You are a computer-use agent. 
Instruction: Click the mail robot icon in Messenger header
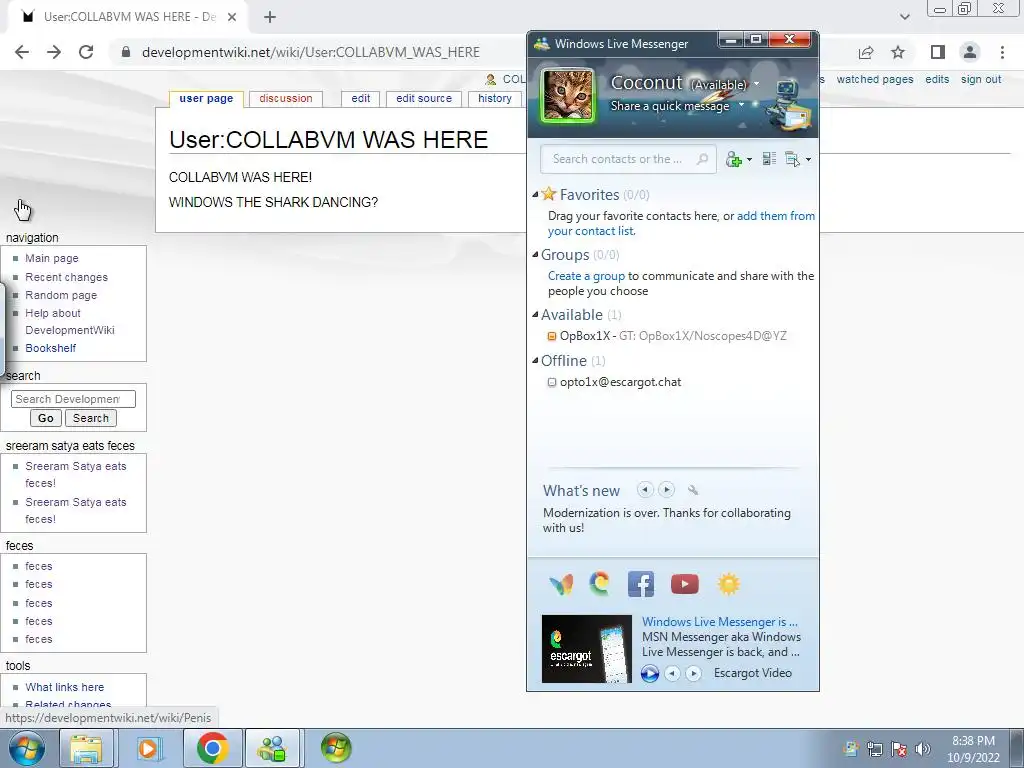click(789, 104)
